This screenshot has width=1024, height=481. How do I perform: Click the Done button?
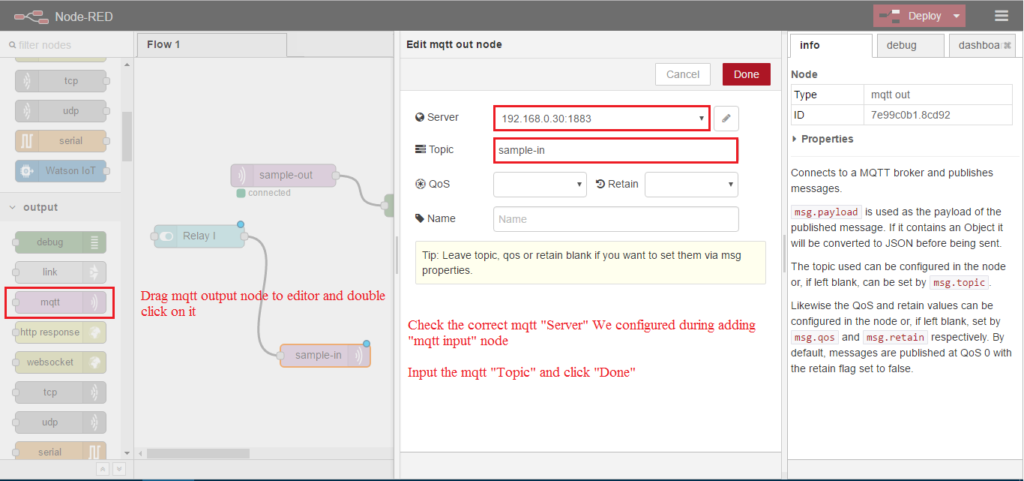coord(746,74)
